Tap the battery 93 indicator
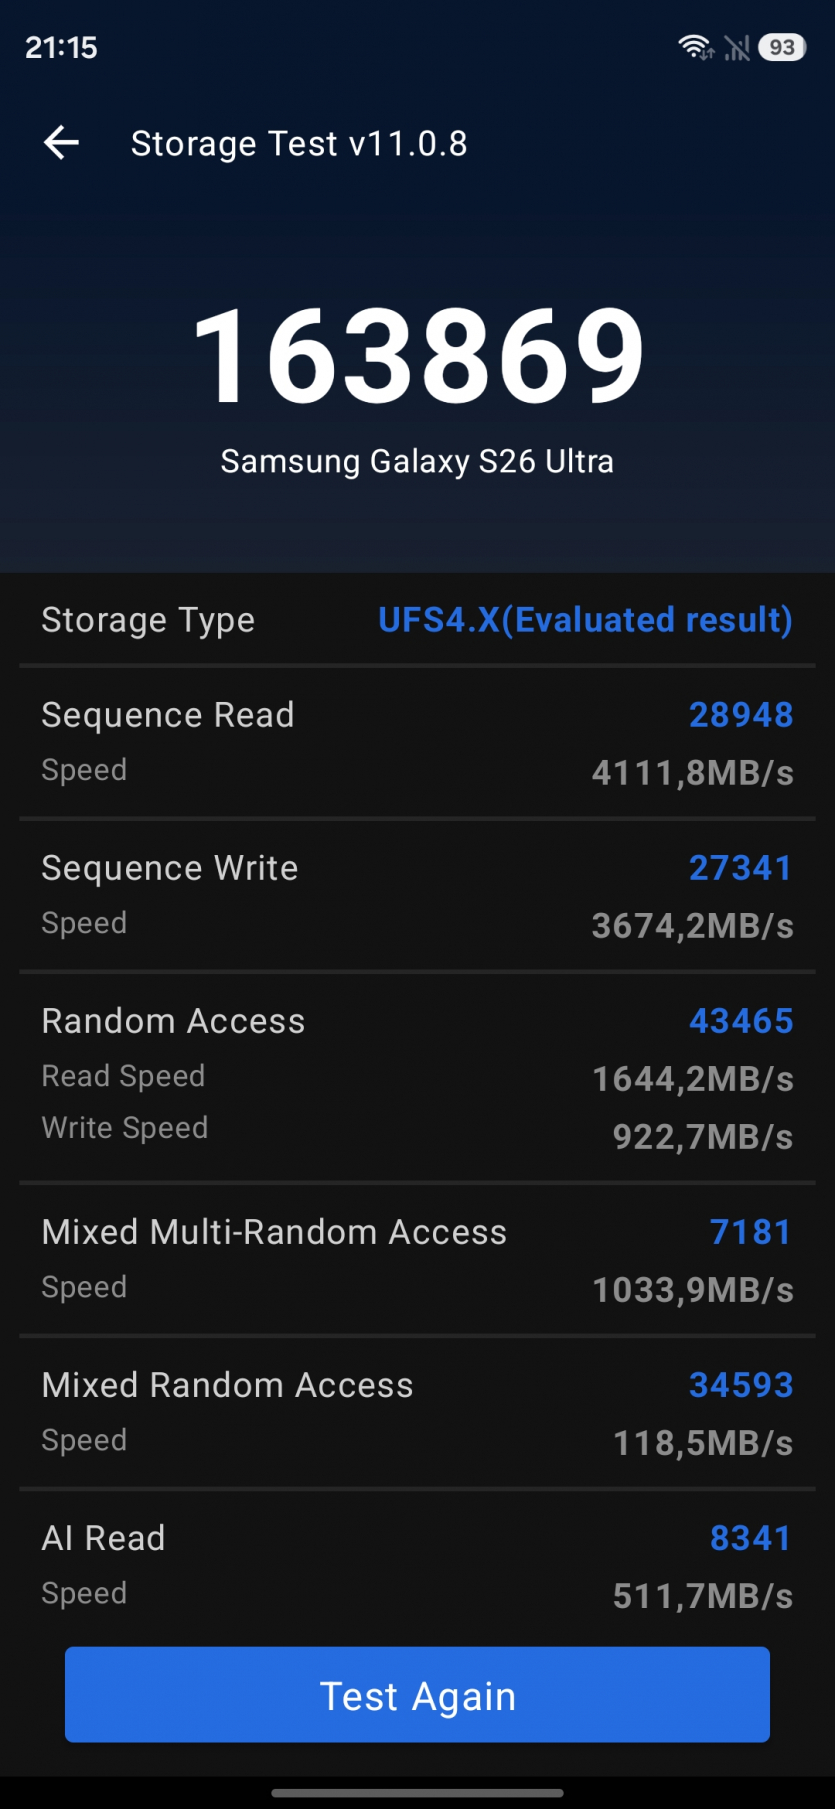The image size is (835, 1809). point(782,47)
